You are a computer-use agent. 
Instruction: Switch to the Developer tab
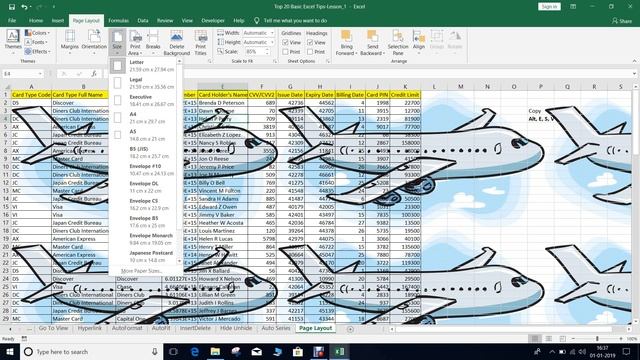click(x=213, y=20)
